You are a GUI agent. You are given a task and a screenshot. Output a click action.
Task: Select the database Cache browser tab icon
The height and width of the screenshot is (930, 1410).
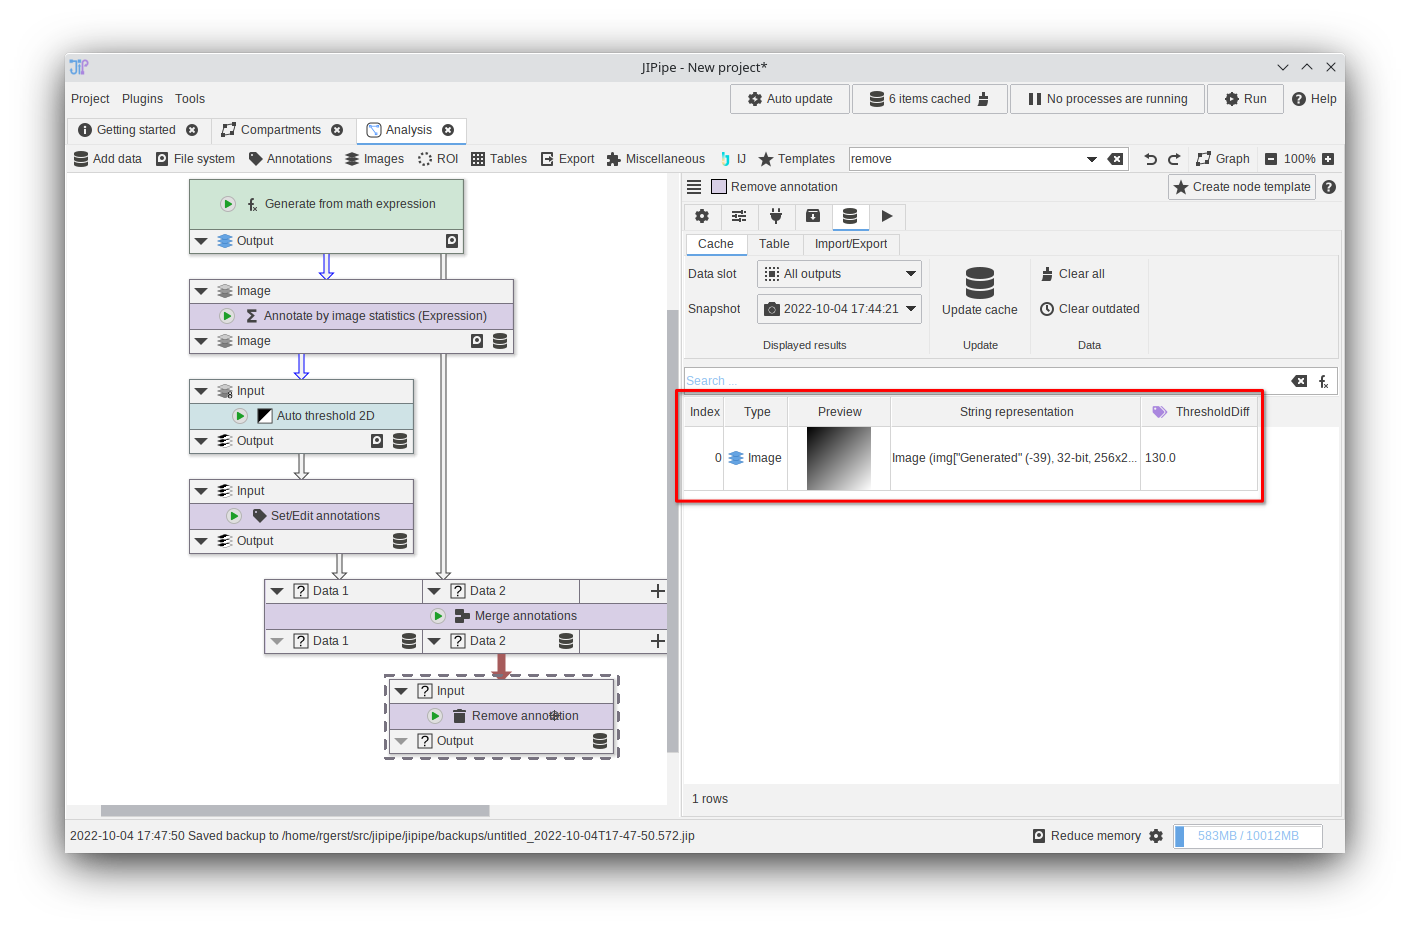pos(850,216)
